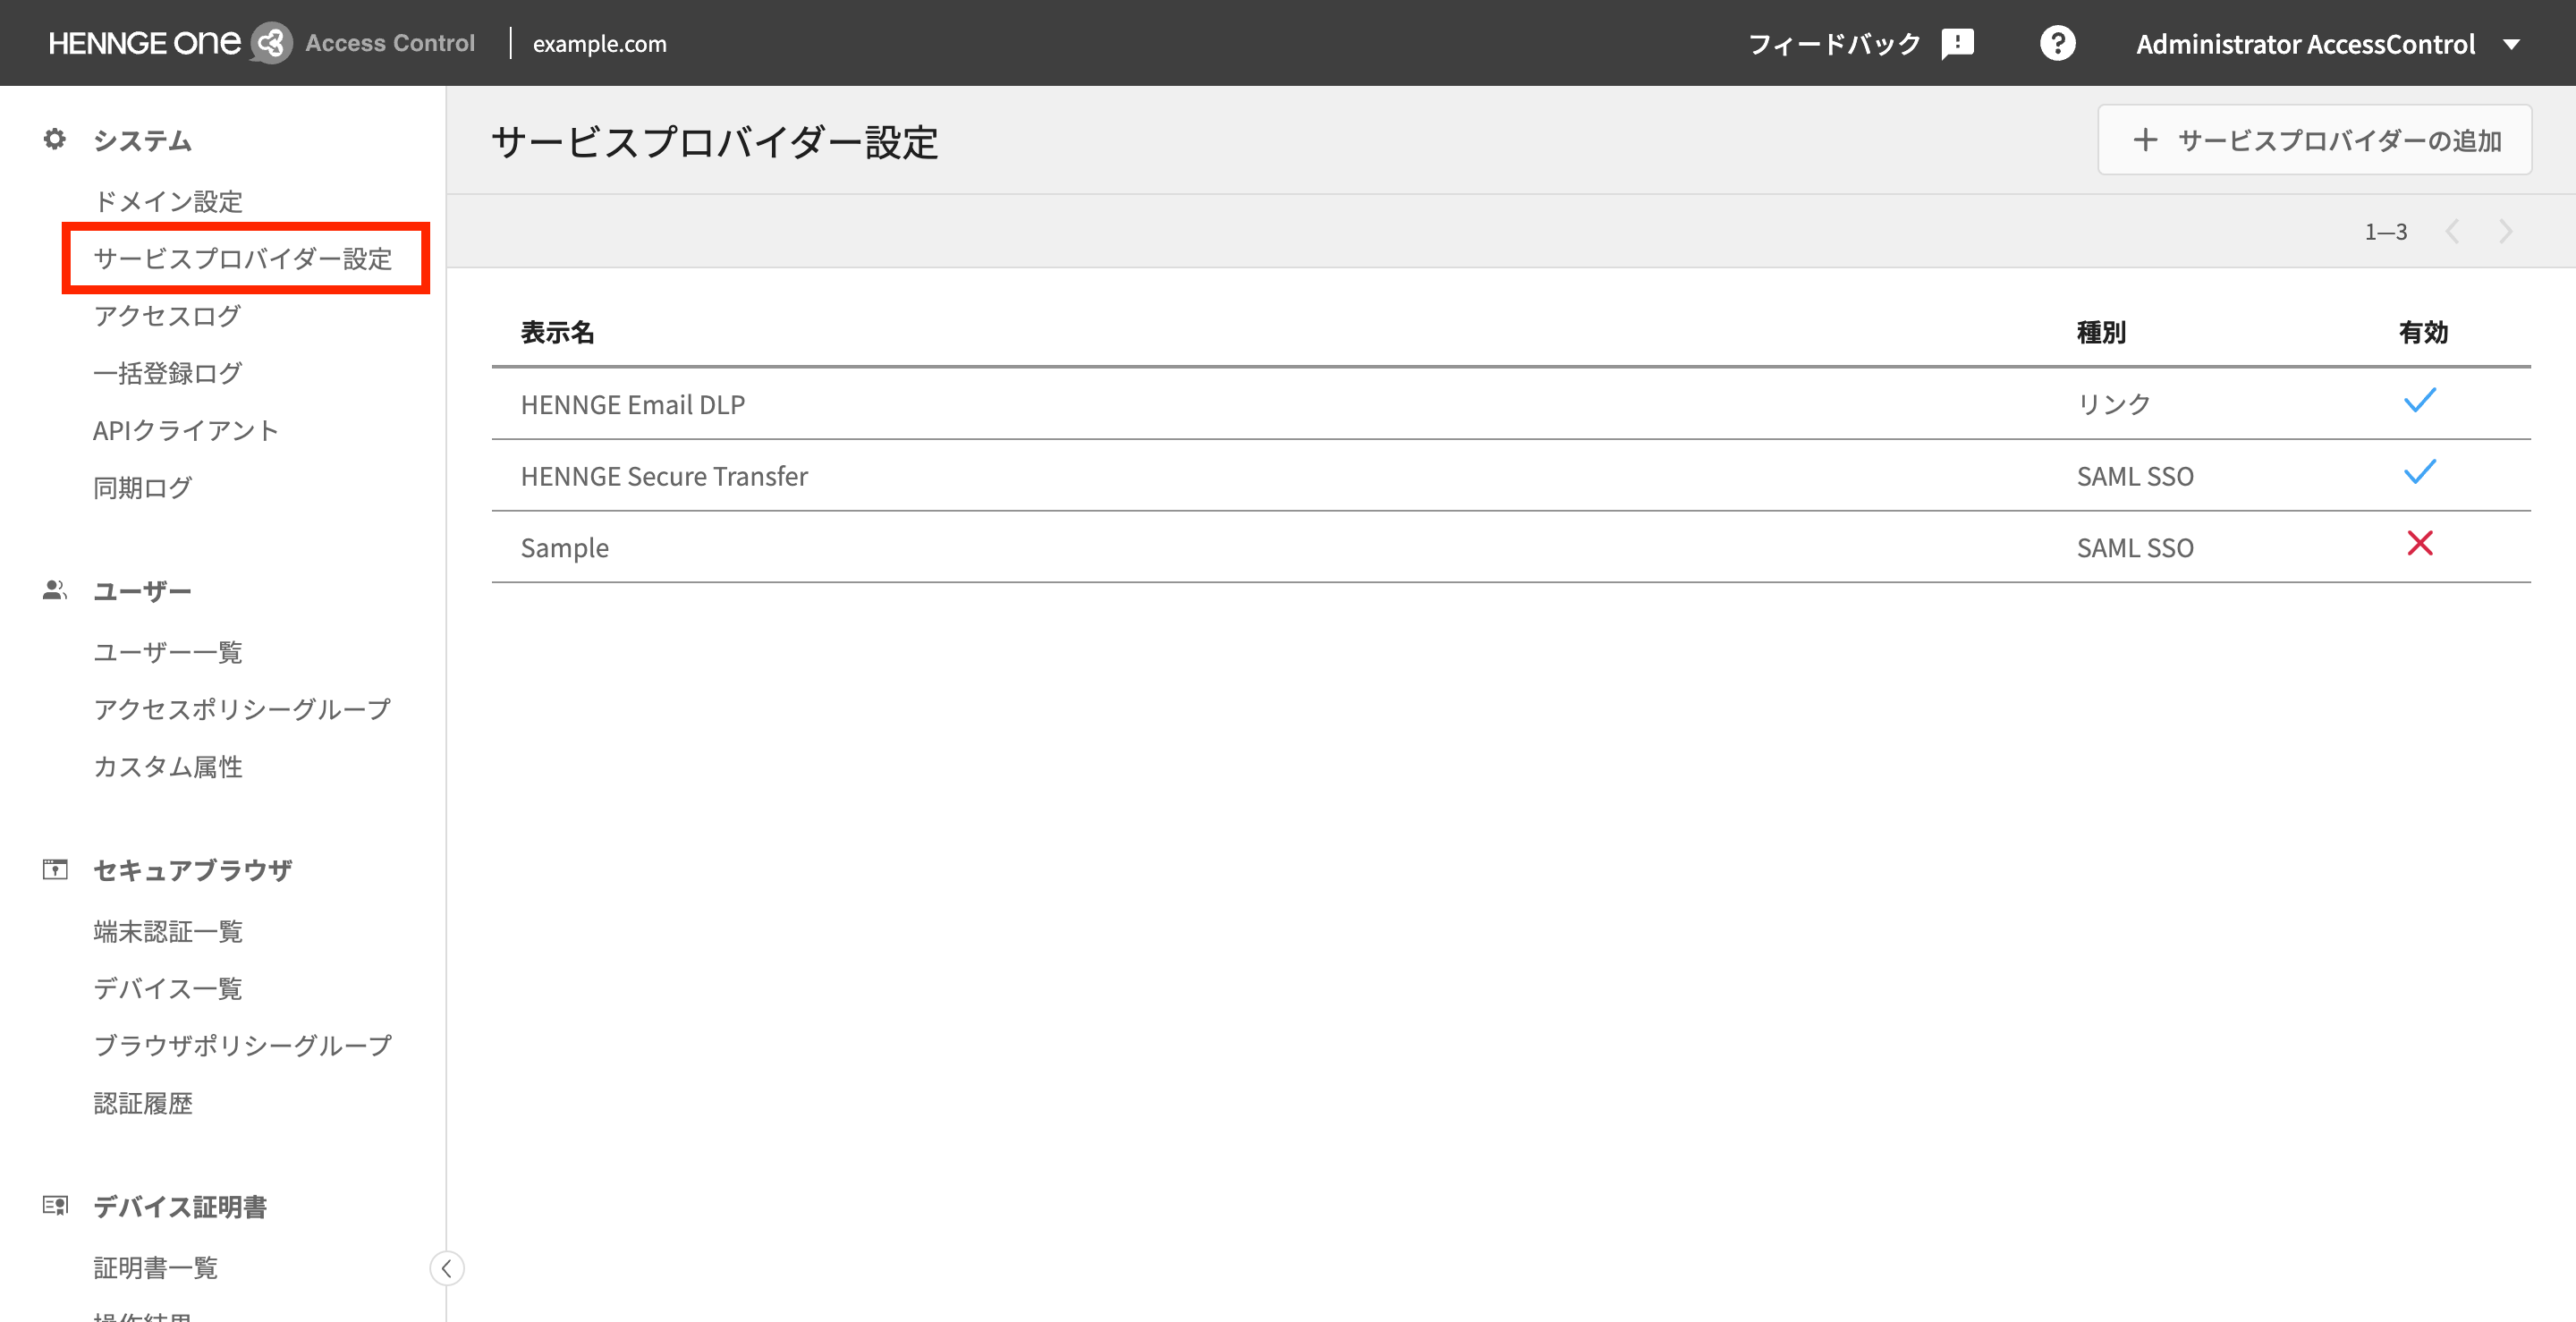Open the feedback speech bubble icon
The height and width of the screenshot is (1322, 2576).
pyautogui.click(x=1957, y=44)
